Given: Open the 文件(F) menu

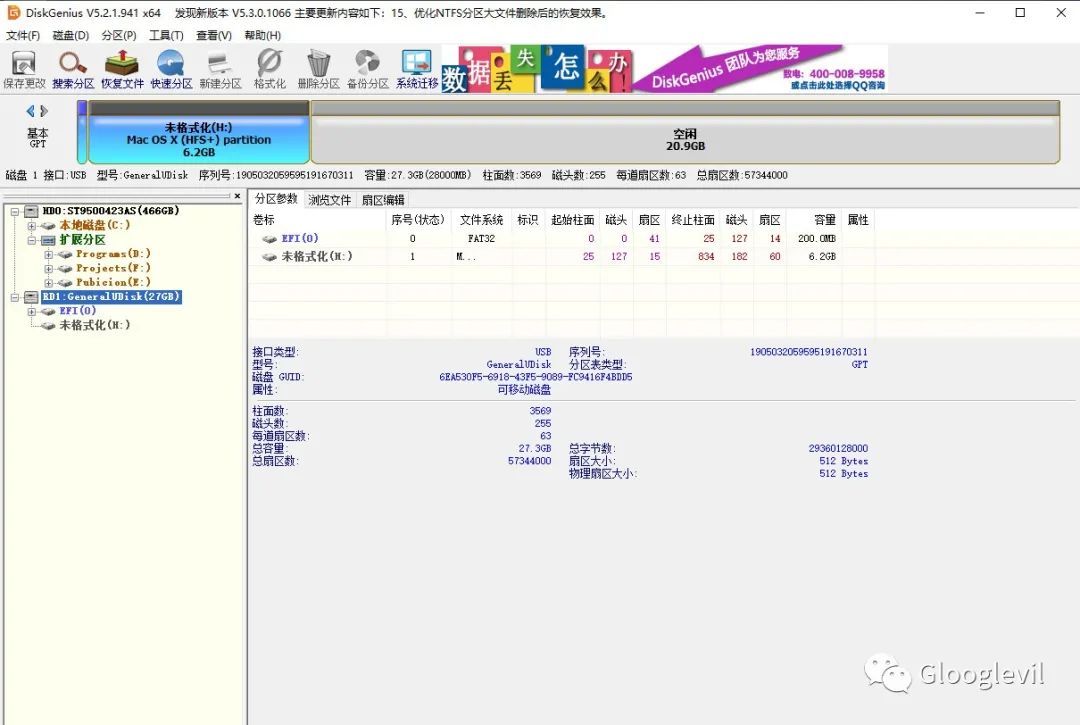Looking at the screenshot, I should [x=23, y=35].
